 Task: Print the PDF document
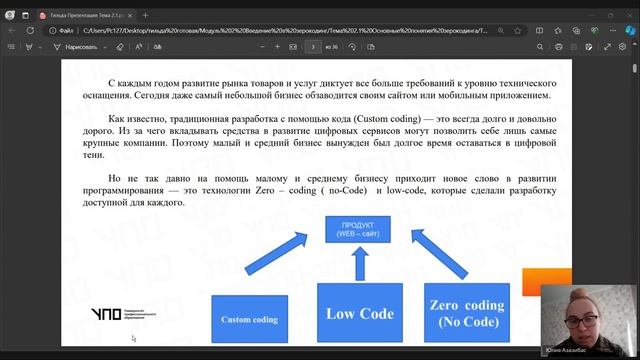click(559, 47)
